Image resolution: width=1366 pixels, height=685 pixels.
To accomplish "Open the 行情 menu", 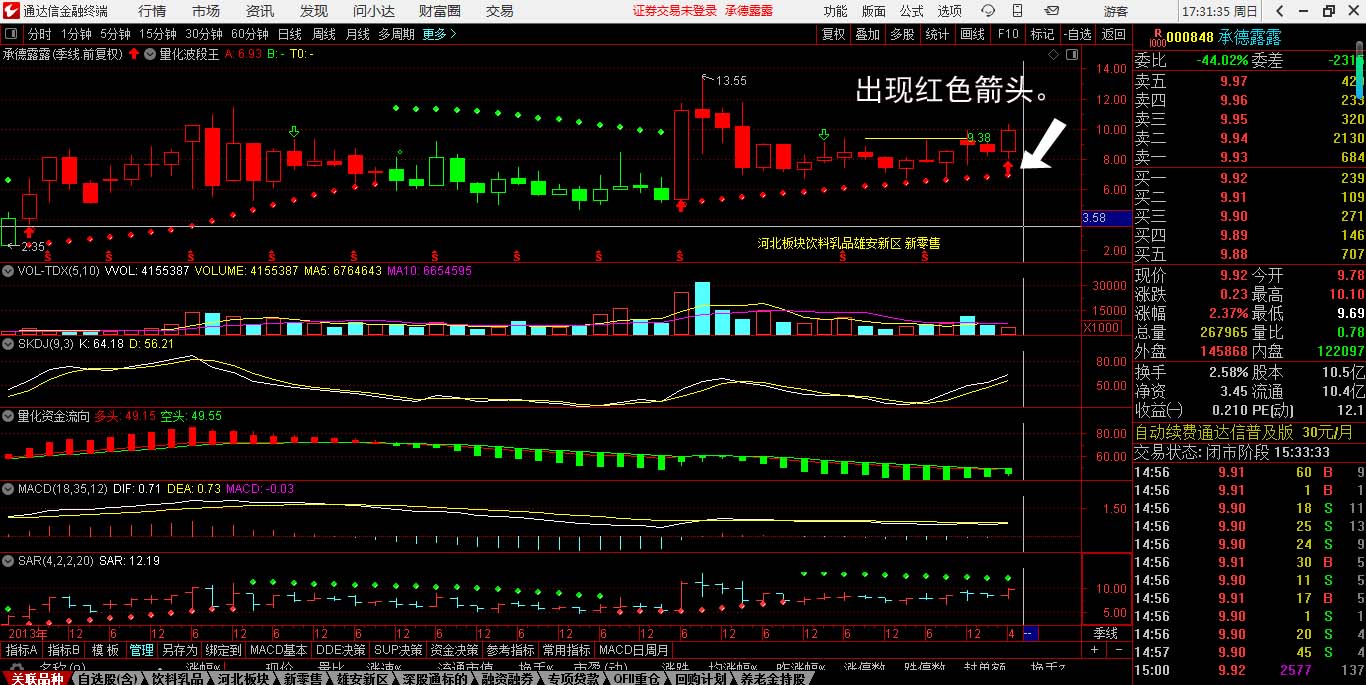I will click(152, 11).
